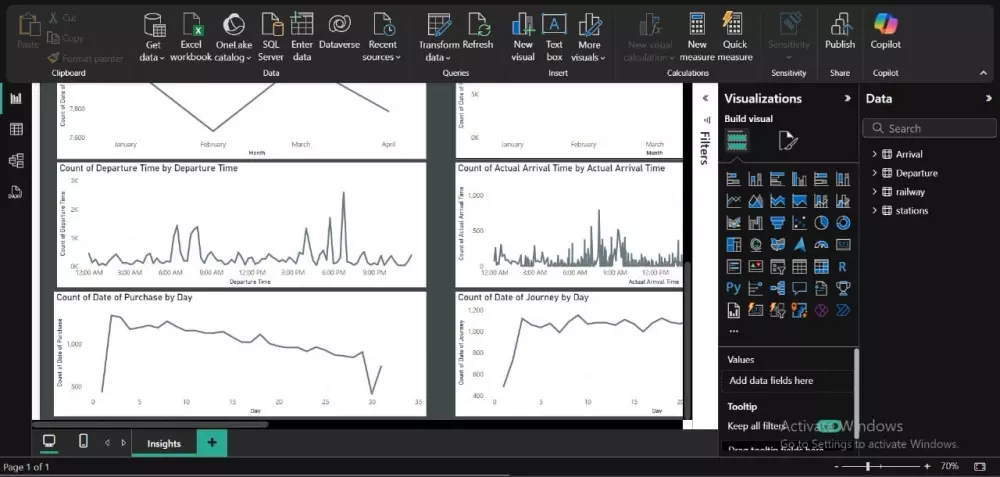This screenshot has width=1000, height=477.
Task: Click the Search field in Data pane
Action: (x=929, y=128)
